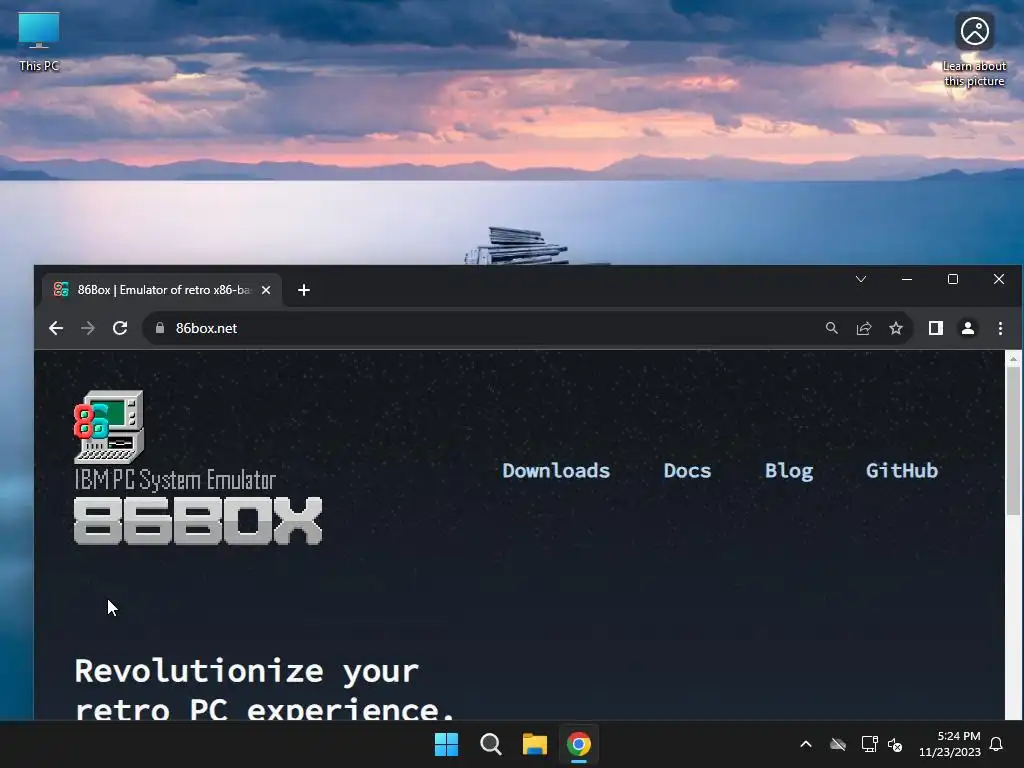This screenshot has height=768, width=1024.
Task: Select the 86Box Emulator tab
Action: click(162, 290)
